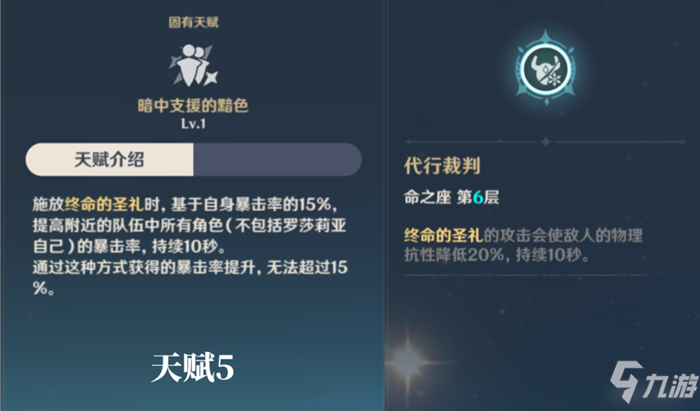Switch to the dark tab beside 天赋介绍
700x411 pixels.
coord(277,159)
